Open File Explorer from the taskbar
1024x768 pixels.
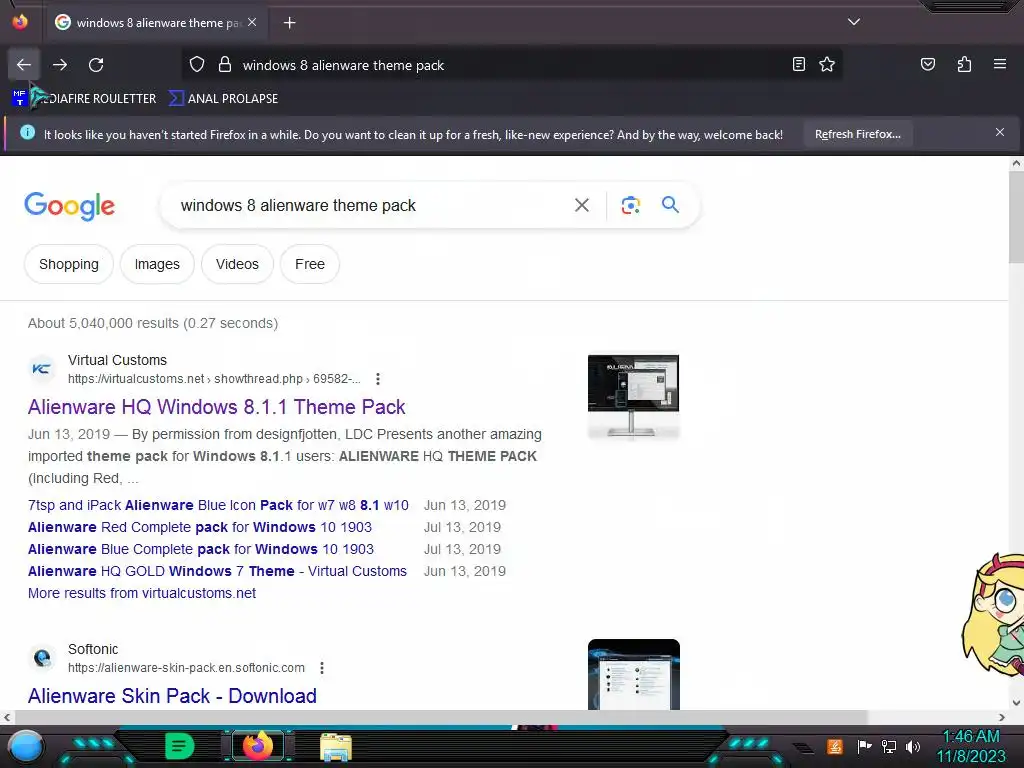336,746
